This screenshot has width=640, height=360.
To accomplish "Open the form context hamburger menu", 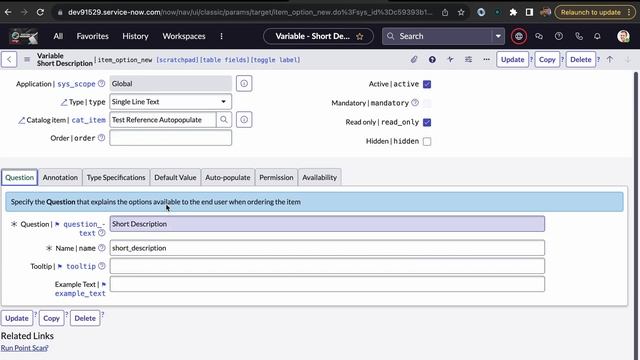I will 27,60.
